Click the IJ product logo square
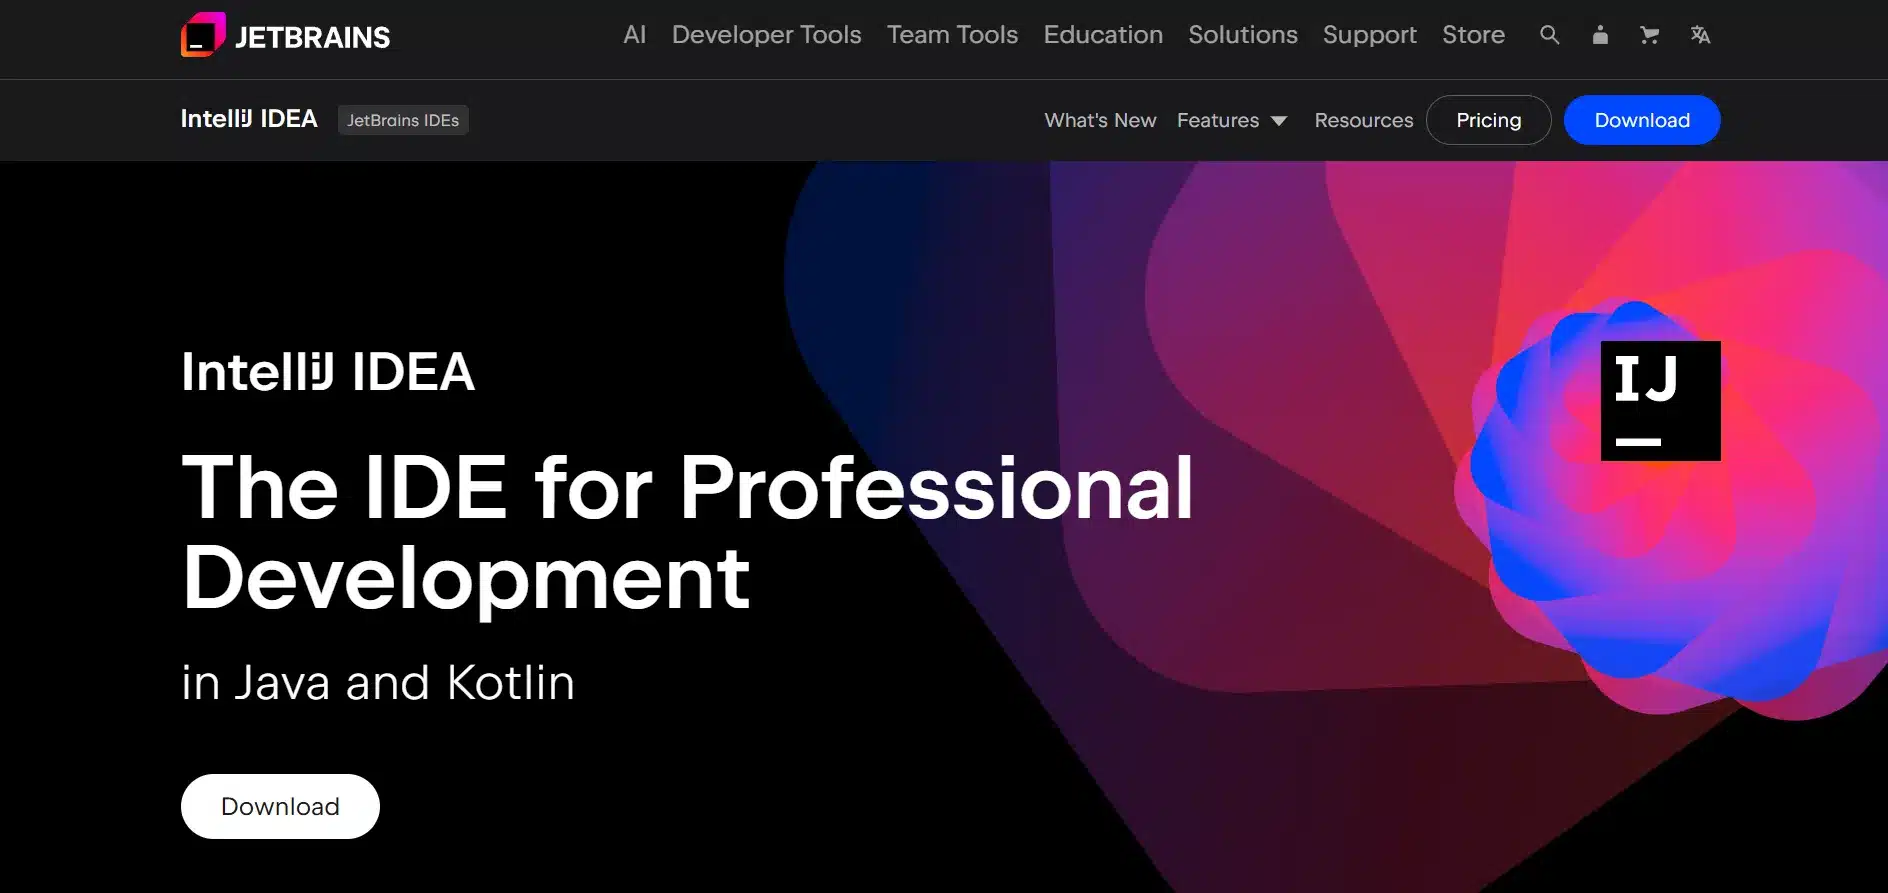Image resolution: width=1888 pixels, height=893 pixels. pyautogui.click(x=1660, y=401)
